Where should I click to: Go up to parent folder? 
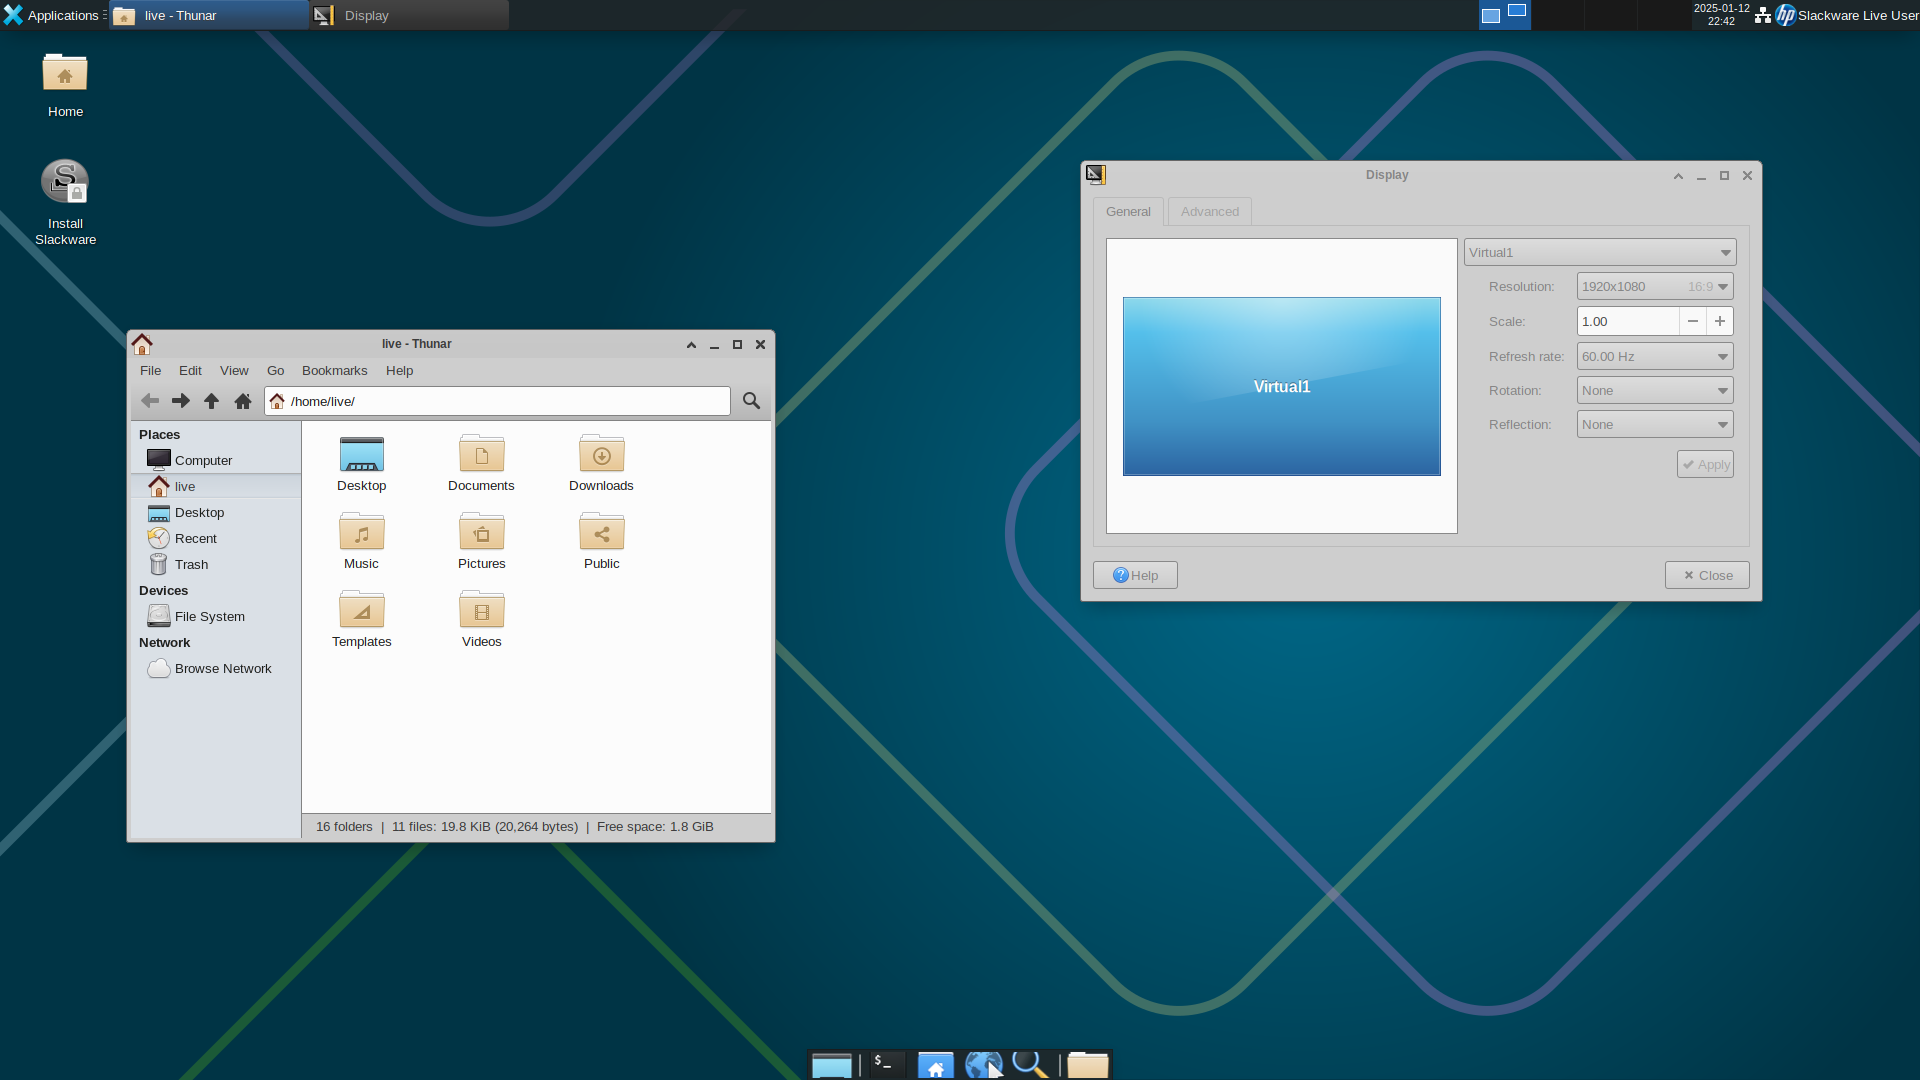tap(211, 401)
